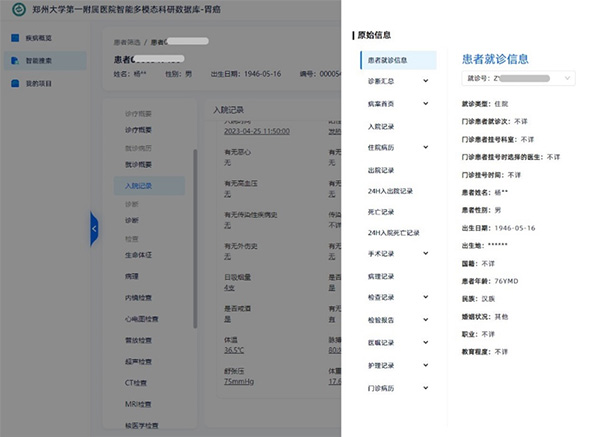Select 病理记录 in the 原始信息 menu
The image size is (600, 437).
(381, 276)
